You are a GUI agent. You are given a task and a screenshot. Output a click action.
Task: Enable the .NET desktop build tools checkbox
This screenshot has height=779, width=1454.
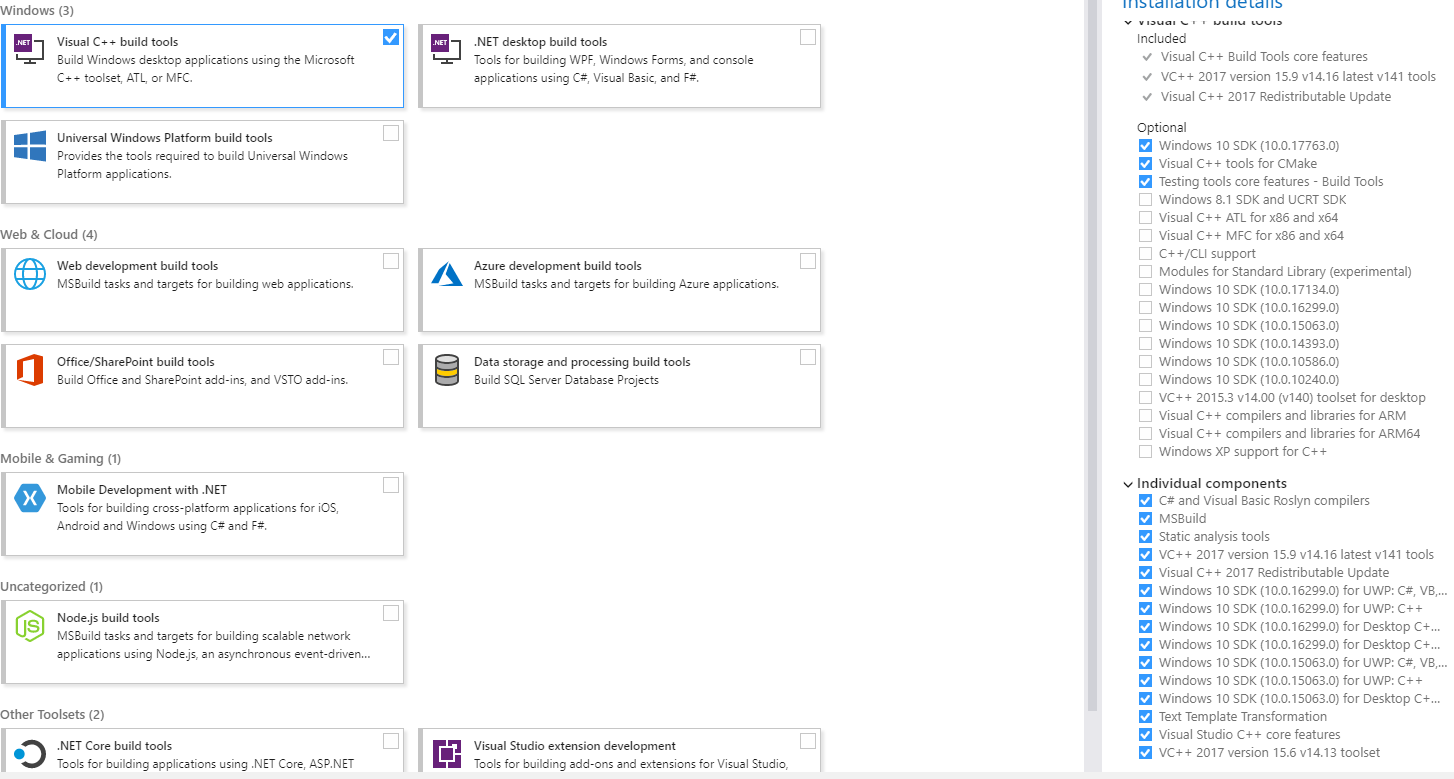click(x=808, y=36)
